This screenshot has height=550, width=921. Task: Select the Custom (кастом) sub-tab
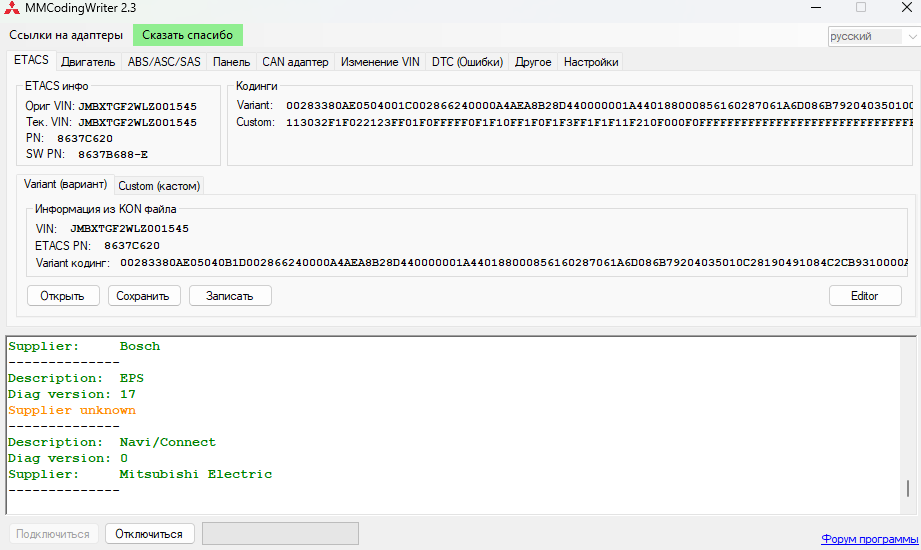[159, 186]
